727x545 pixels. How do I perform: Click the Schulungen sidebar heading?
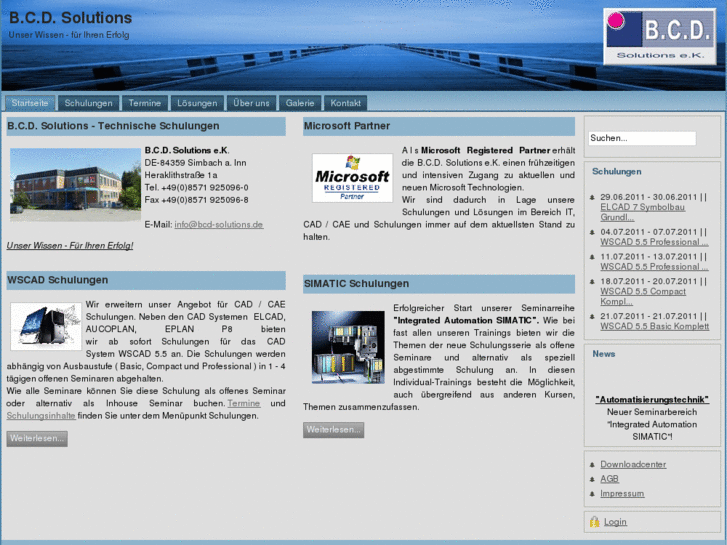[x=617, y=172]
